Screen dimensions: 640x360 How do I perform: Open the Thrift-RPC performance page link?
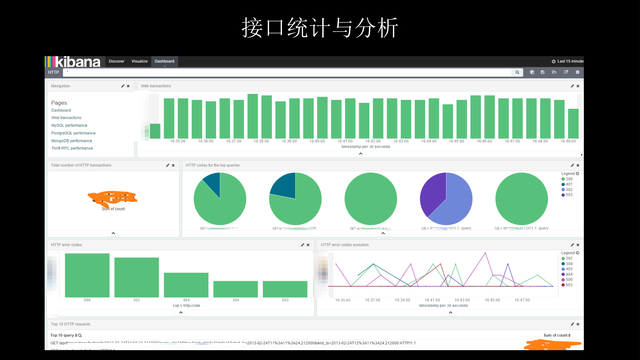pyautogui.click(x=72, y=148)
